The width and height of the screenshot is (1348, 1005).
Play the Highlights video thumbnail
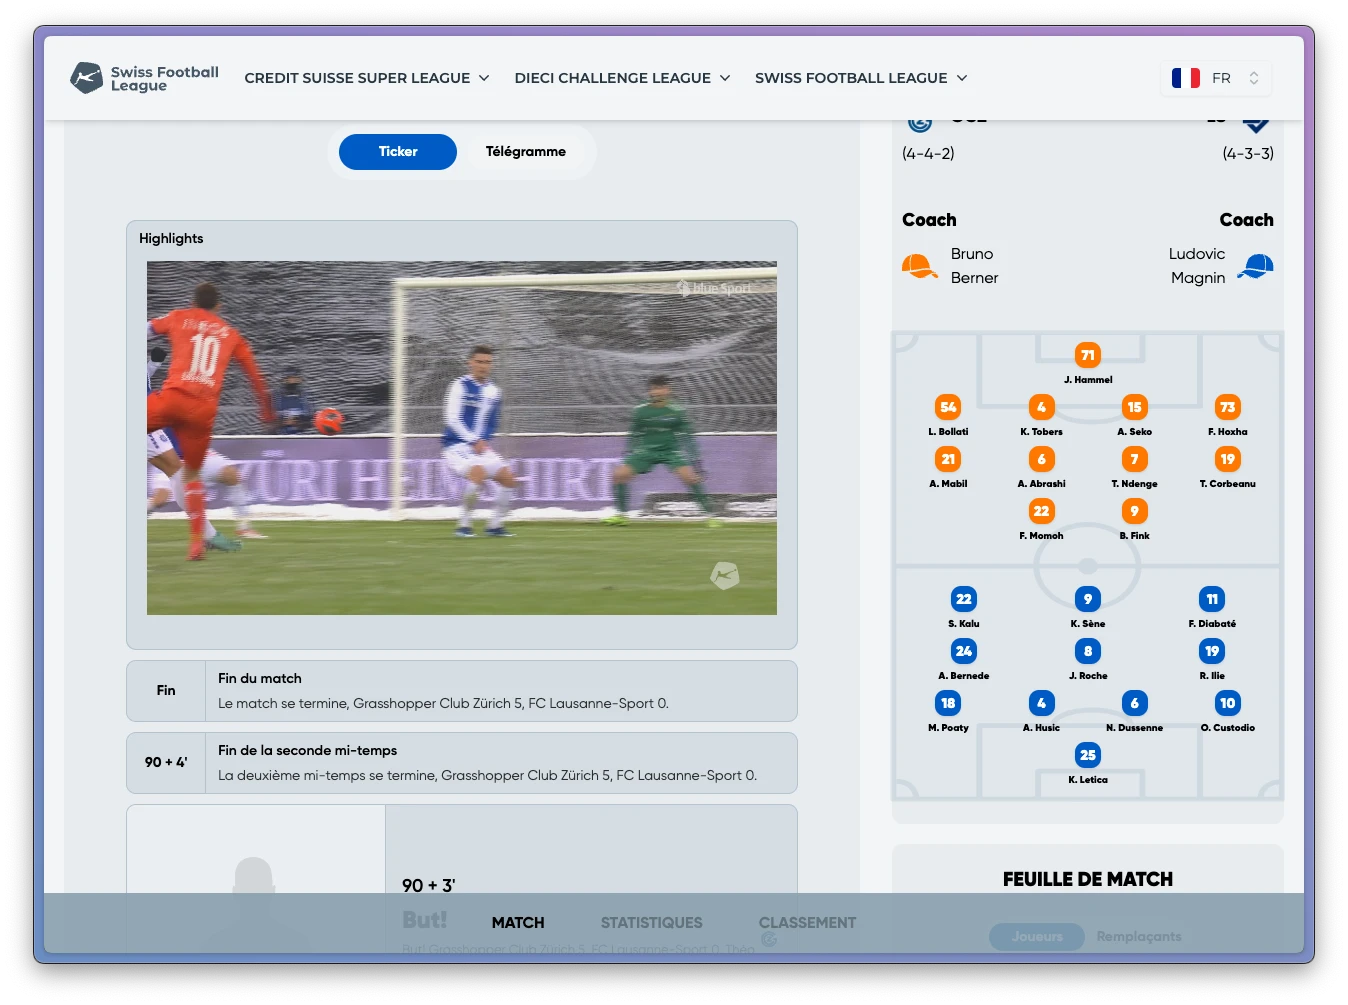462,438
